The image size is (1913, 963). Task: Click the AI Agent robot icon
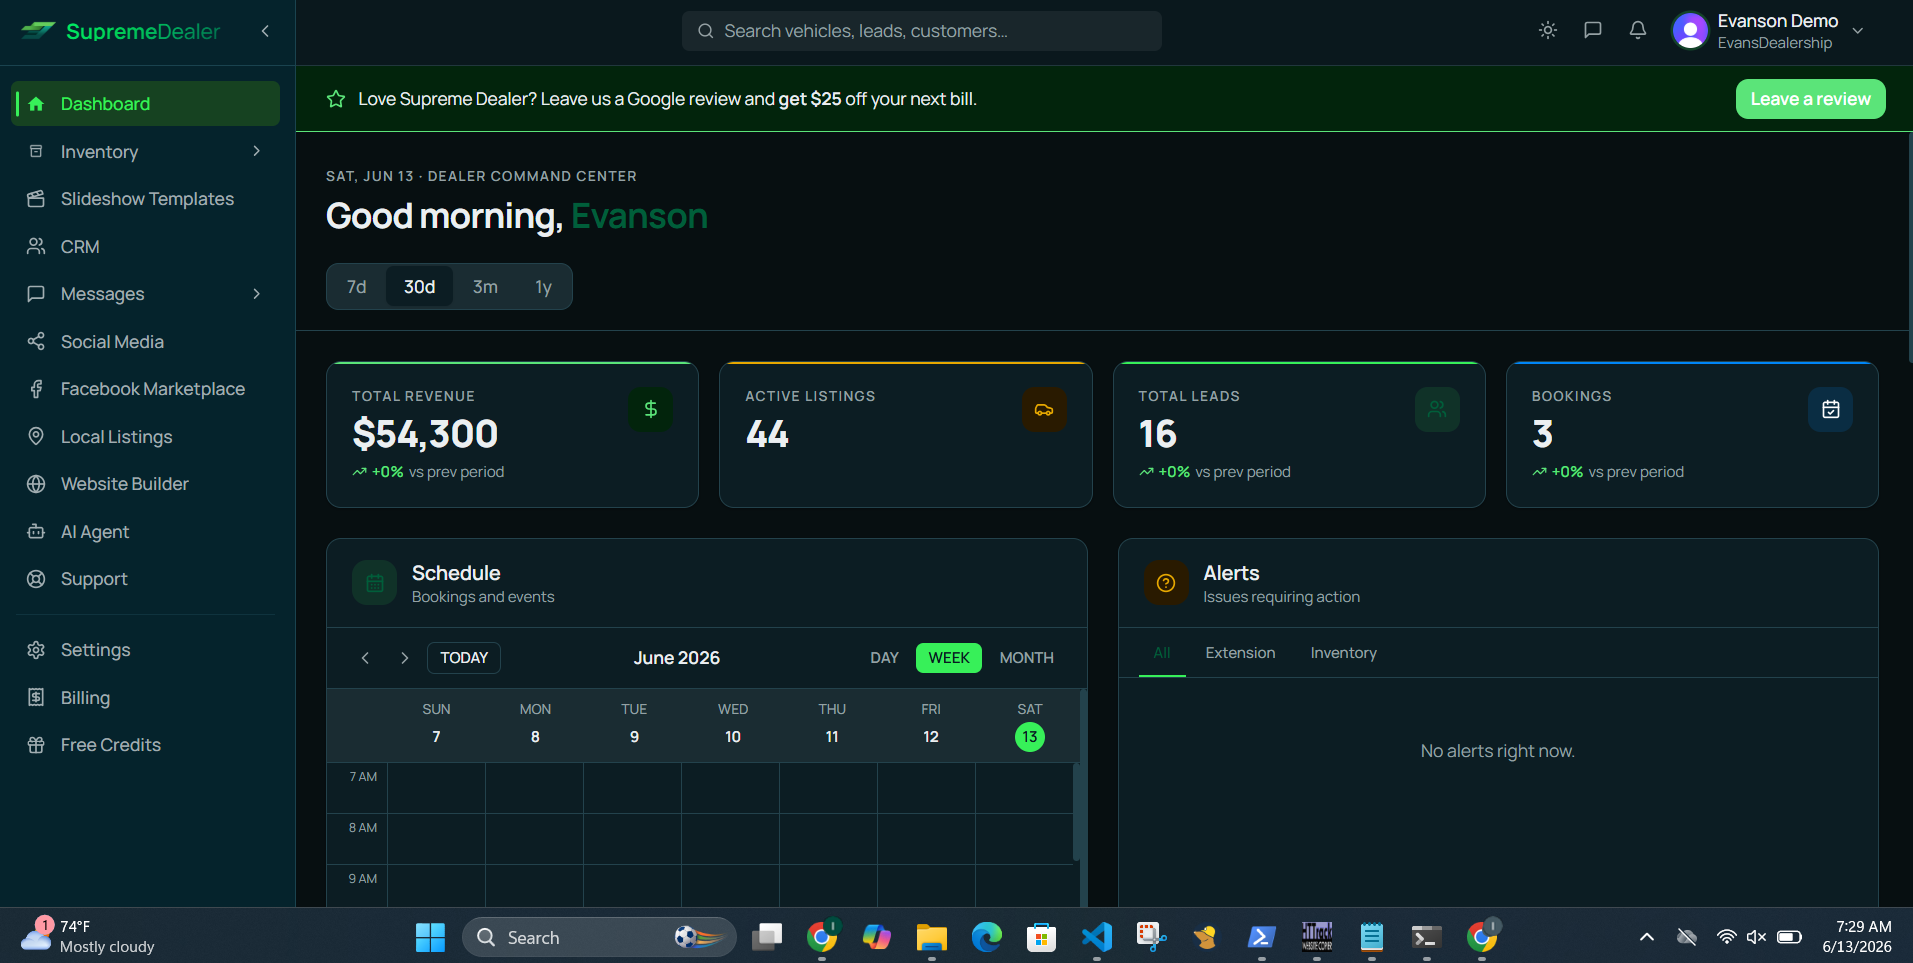pos(36,531)
